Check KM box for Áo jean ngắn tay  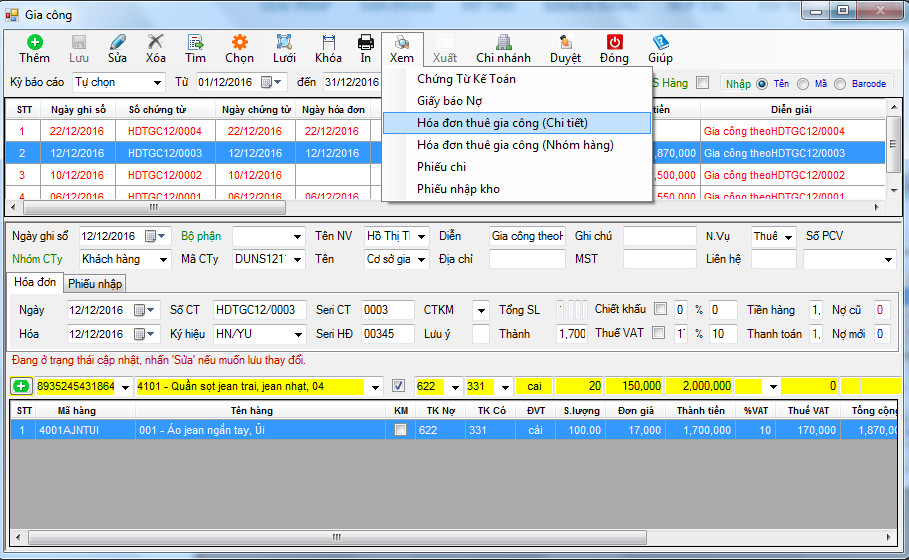click(x=400, y=430)
